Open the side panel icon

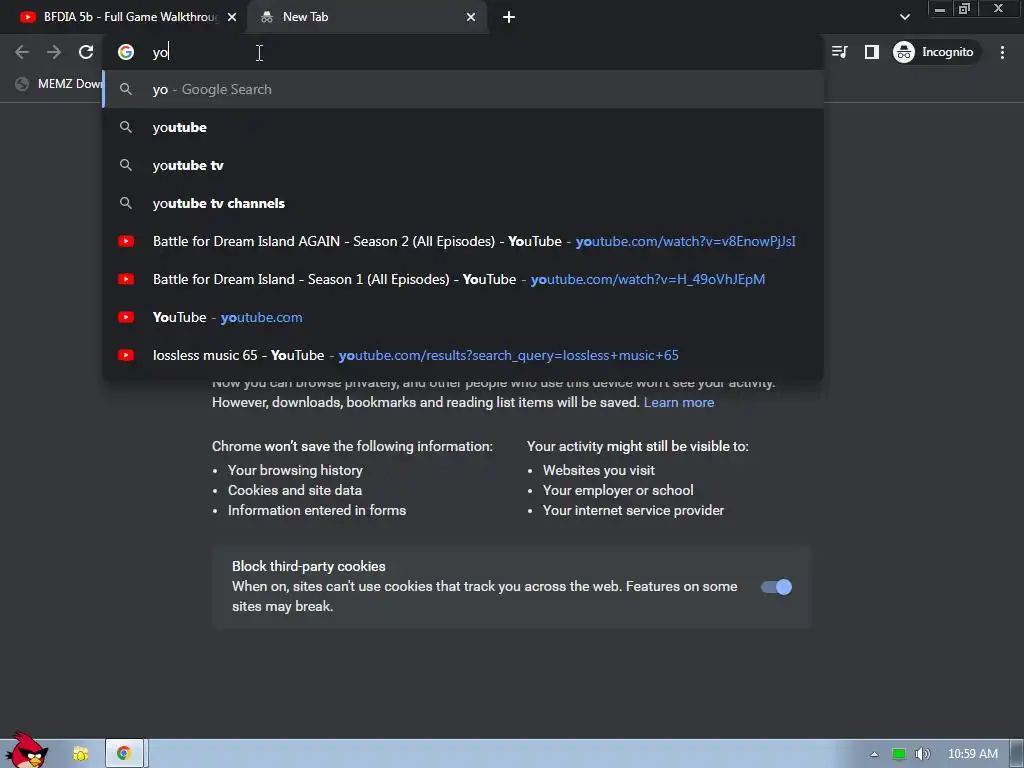coord(872,52)
